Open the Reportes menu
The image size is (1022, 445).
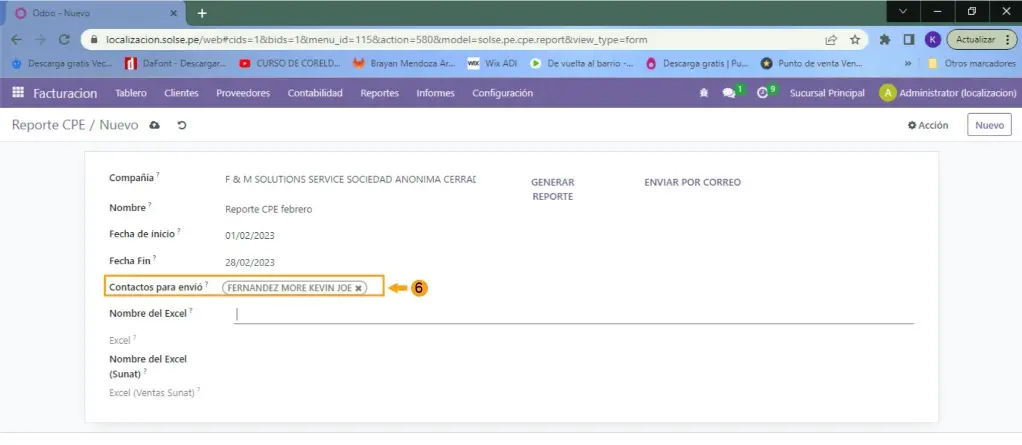click(x=379, y=93)
